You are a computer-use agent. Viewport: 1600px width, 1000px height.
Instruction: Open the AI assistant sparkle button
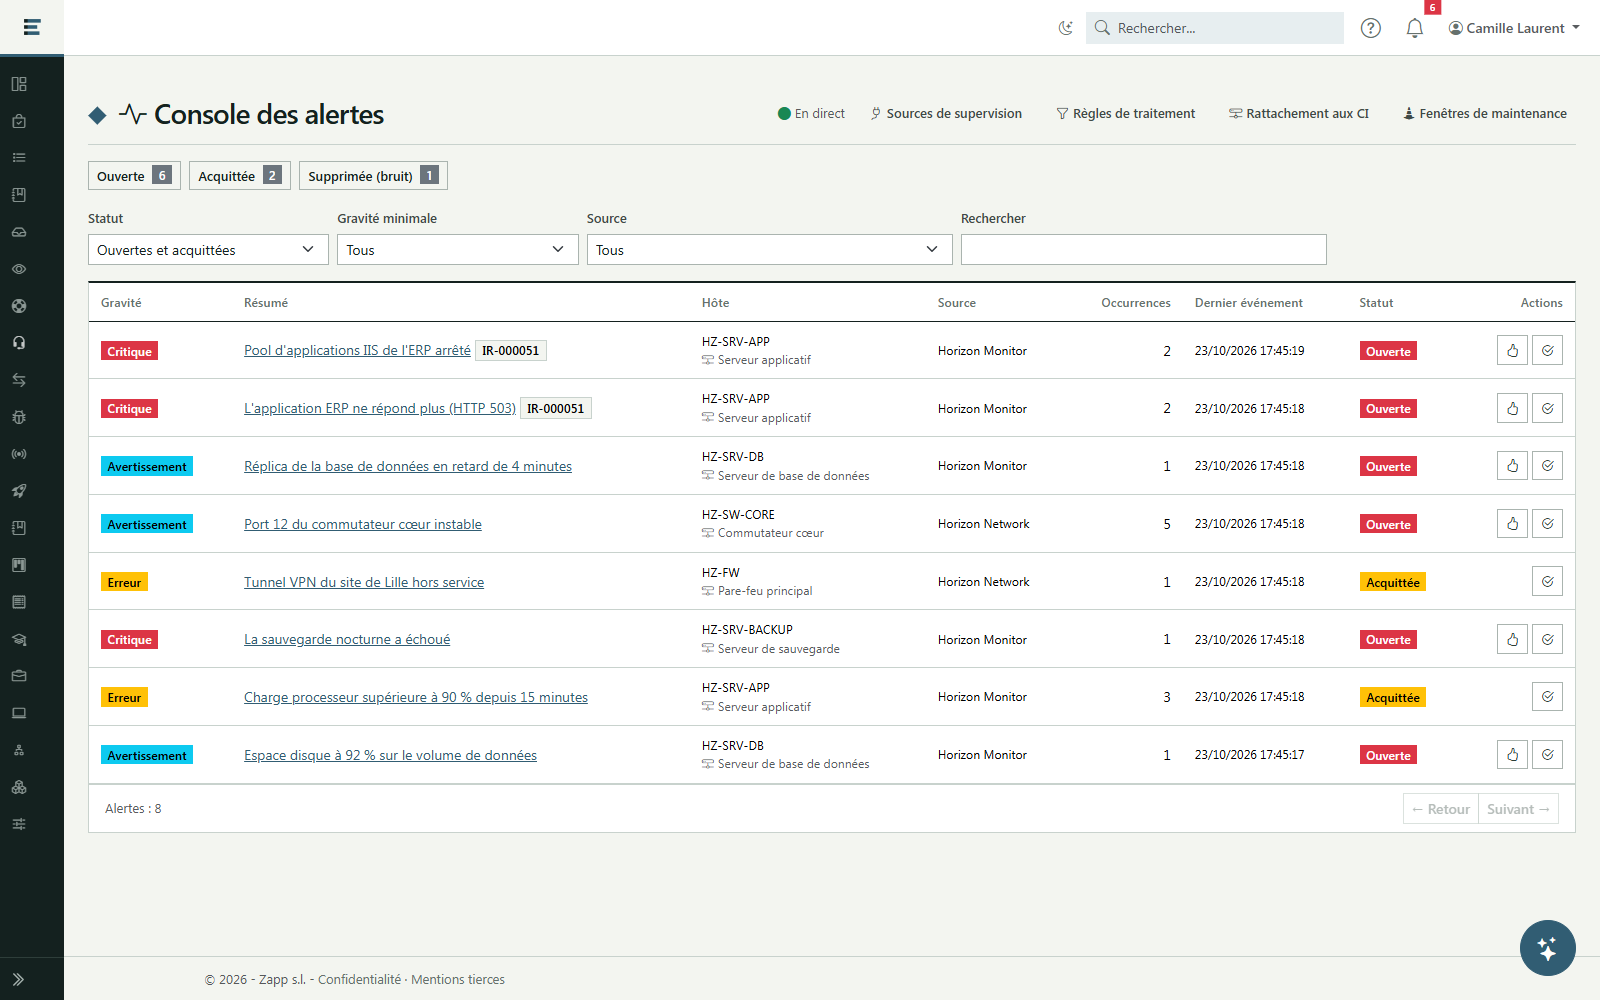[1547, 948]
